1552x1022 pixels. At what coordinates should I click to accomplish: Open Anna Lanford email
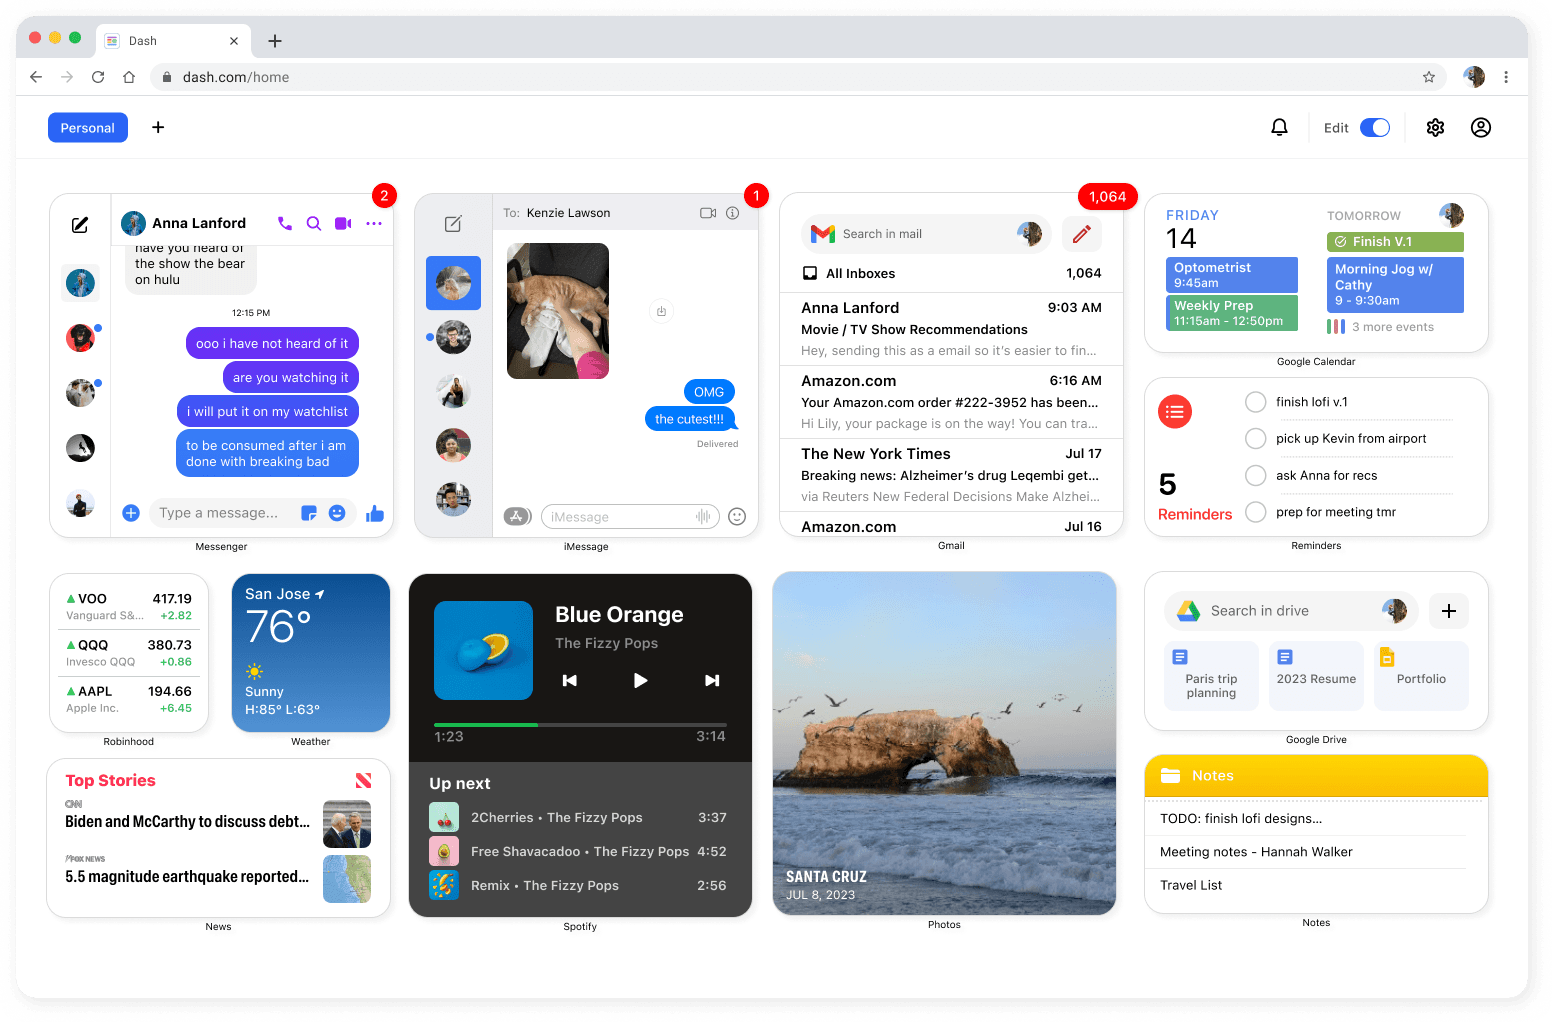coord(952,329)
